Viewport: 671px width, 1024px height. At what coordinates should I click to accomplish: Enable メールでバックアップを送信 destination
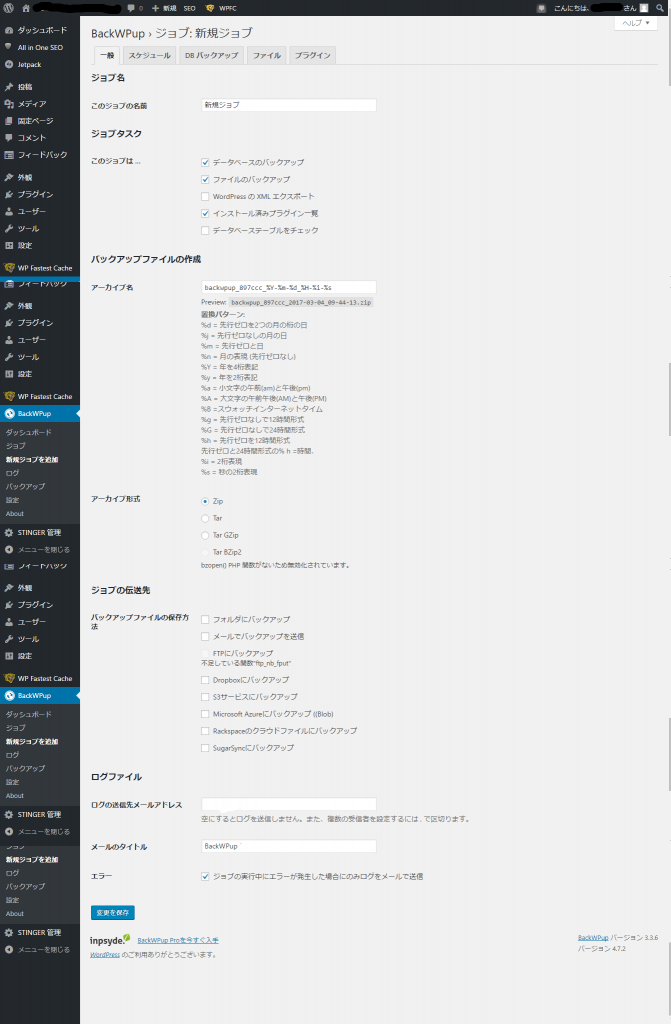pos(205,636)
